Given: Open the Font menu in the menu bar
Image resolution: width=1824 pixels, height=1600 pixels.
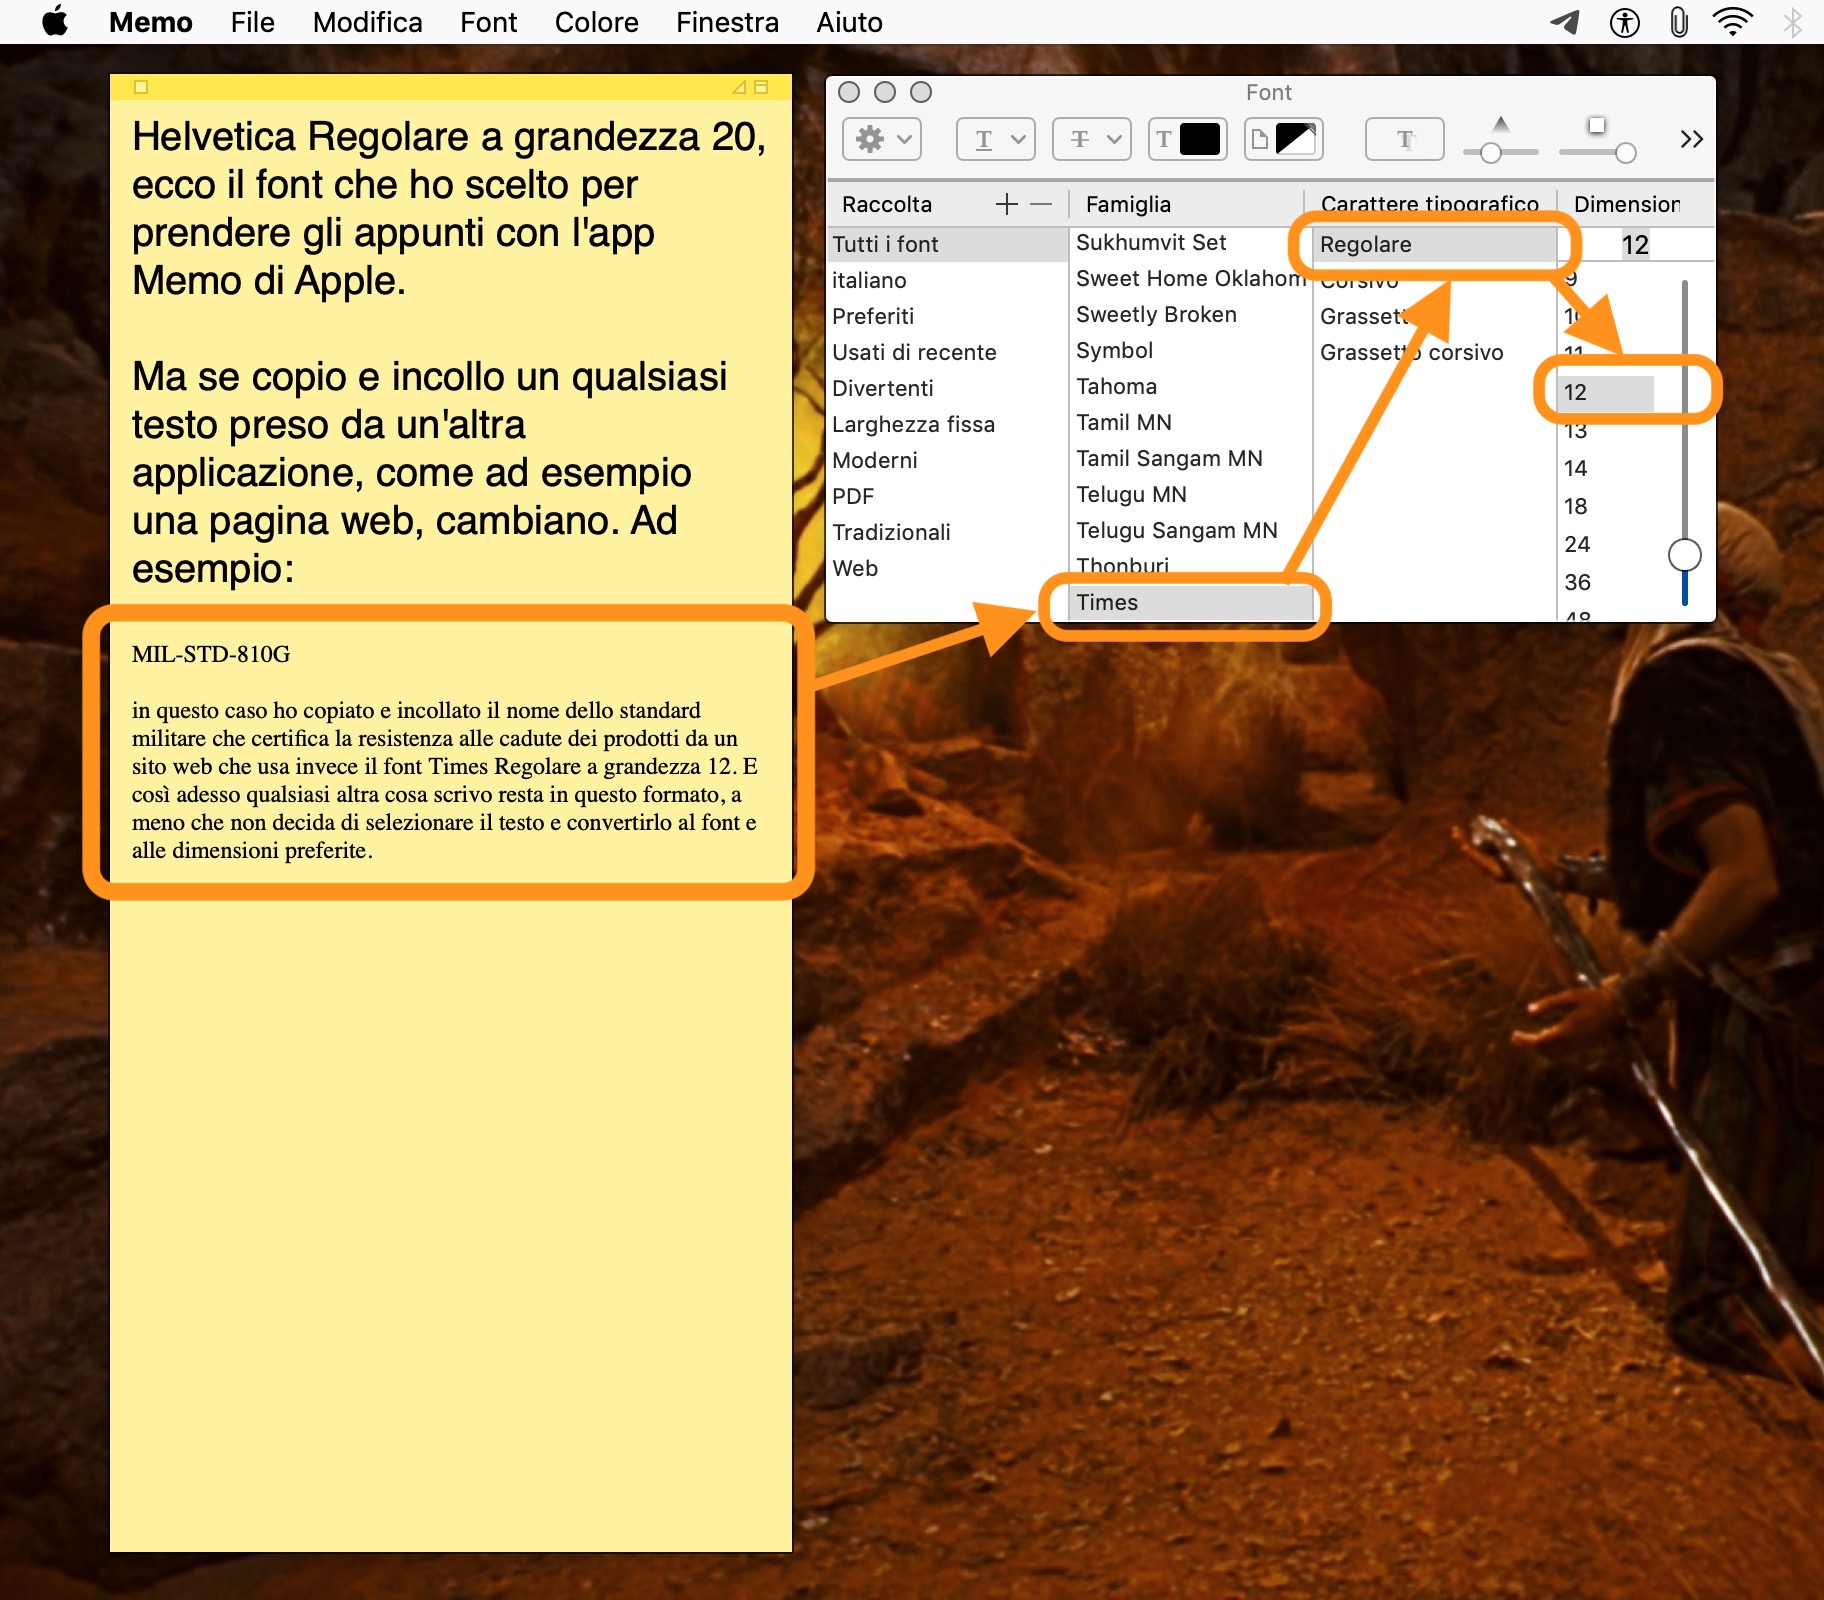Looking at the screenshot, I should point(489,22).
